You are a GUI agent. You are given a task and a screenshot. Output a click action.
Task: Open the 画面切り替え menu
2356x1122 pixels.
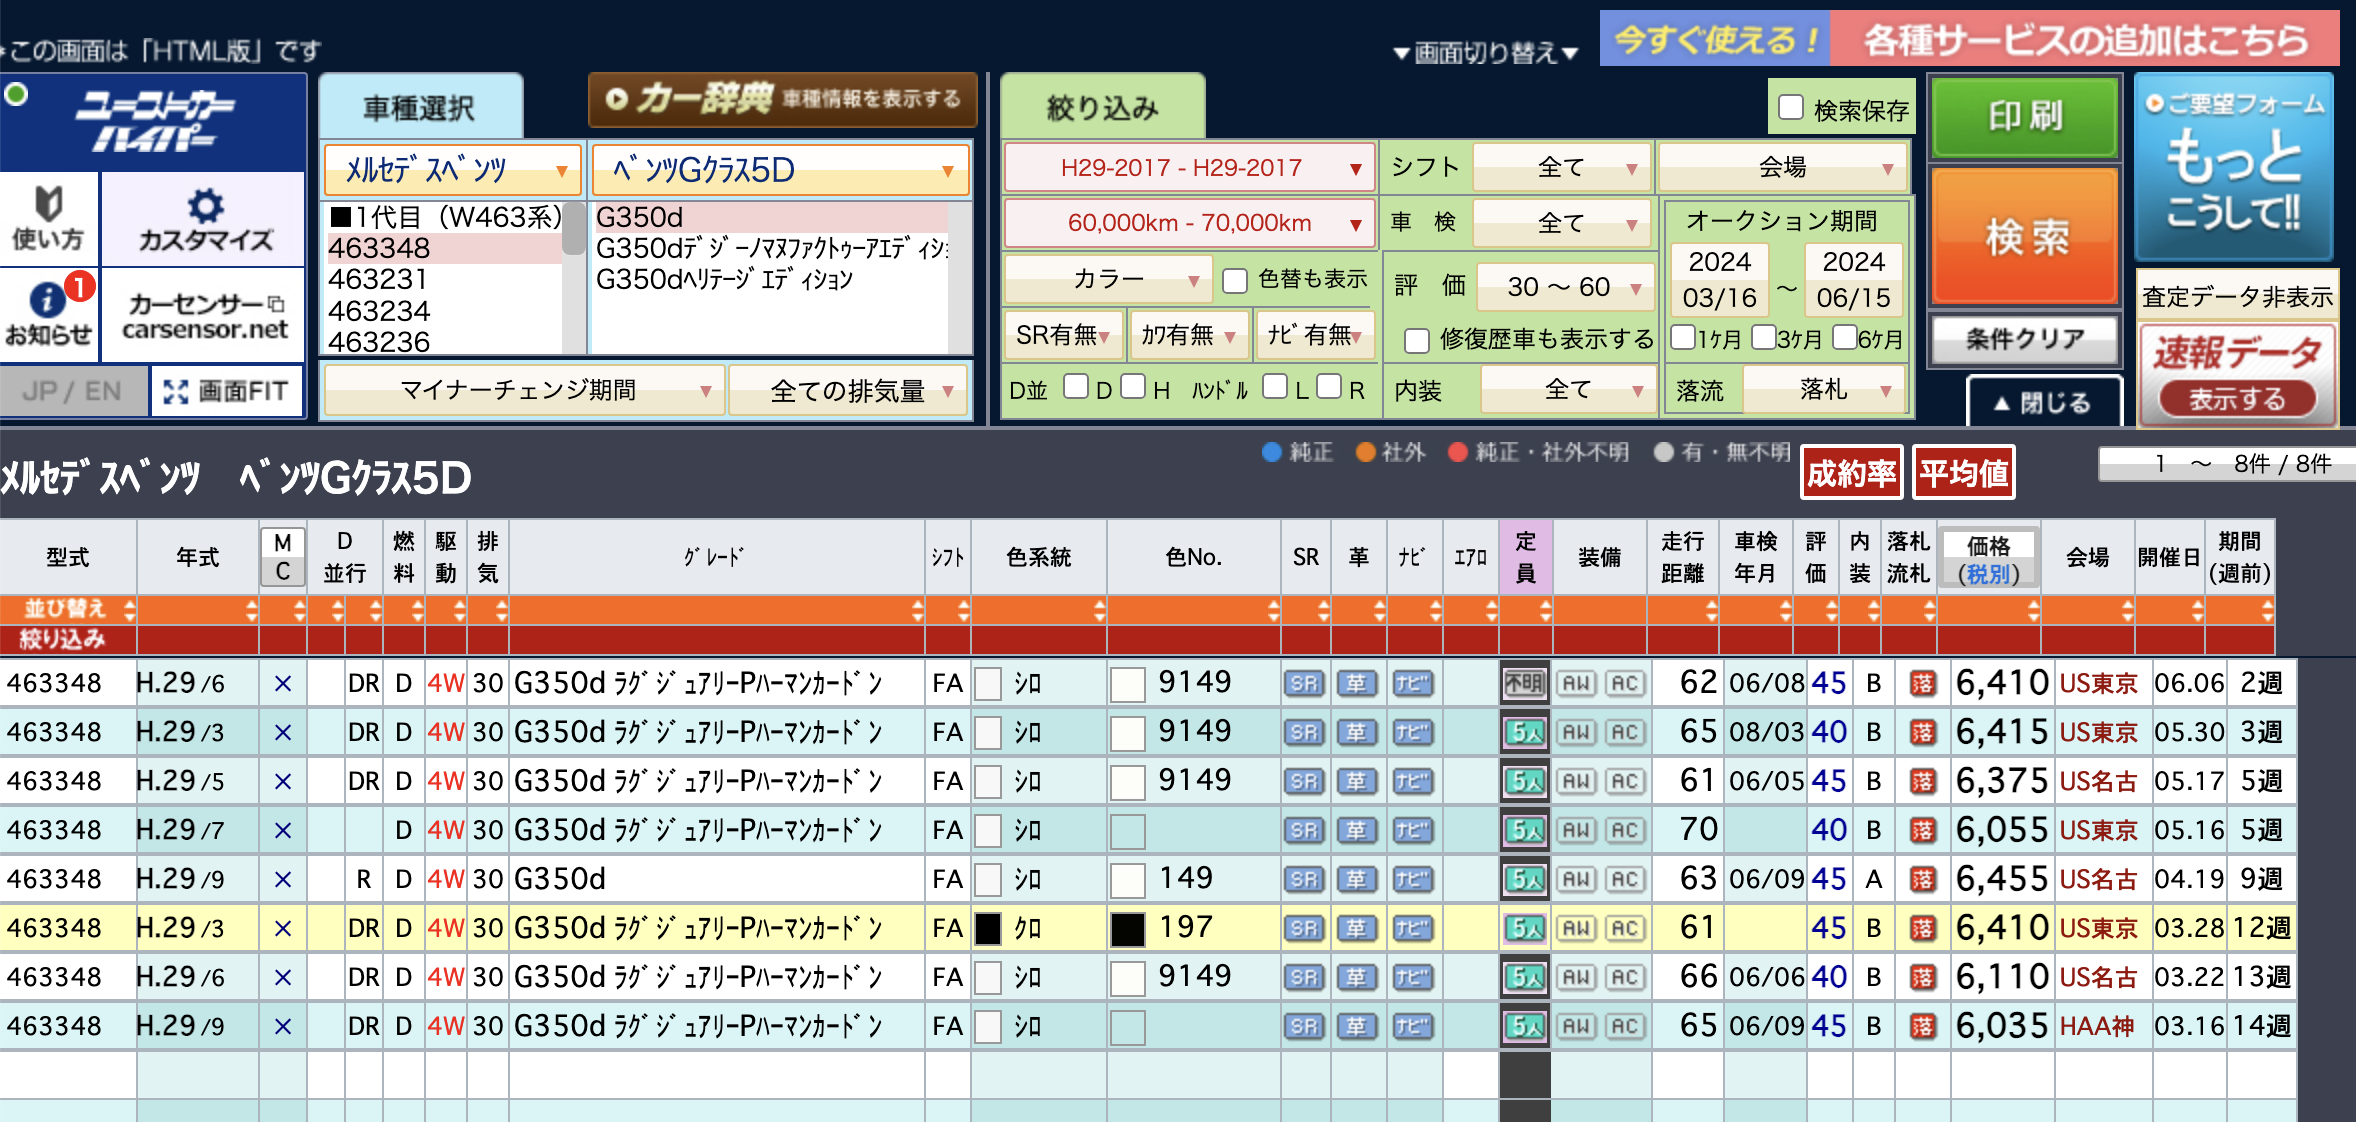[1486, 53]
